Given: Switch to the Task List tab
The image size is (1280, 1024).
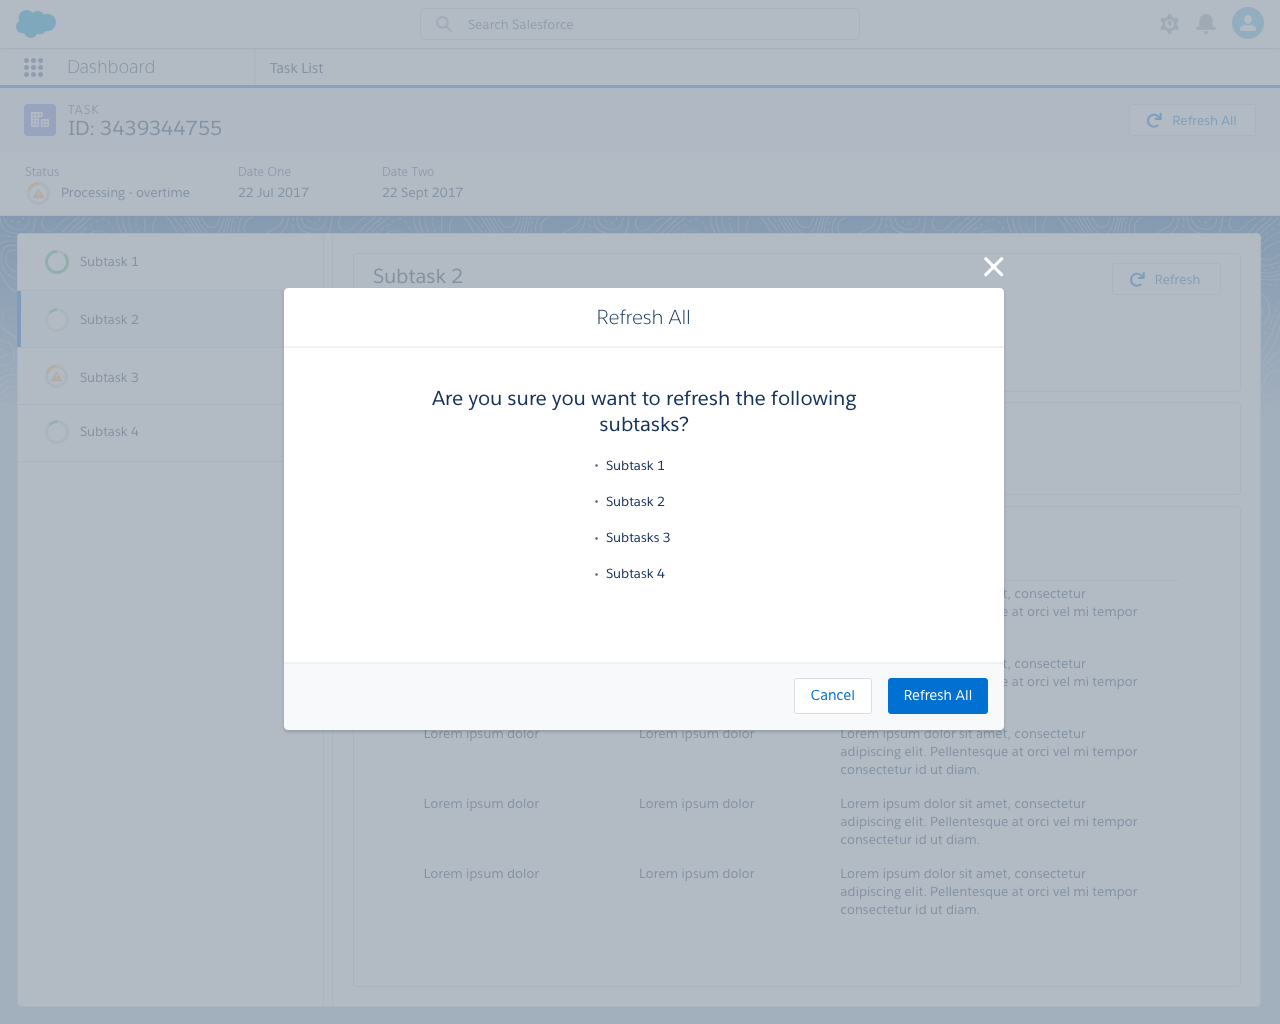Looking at the screenshot, I should (296, 68).
